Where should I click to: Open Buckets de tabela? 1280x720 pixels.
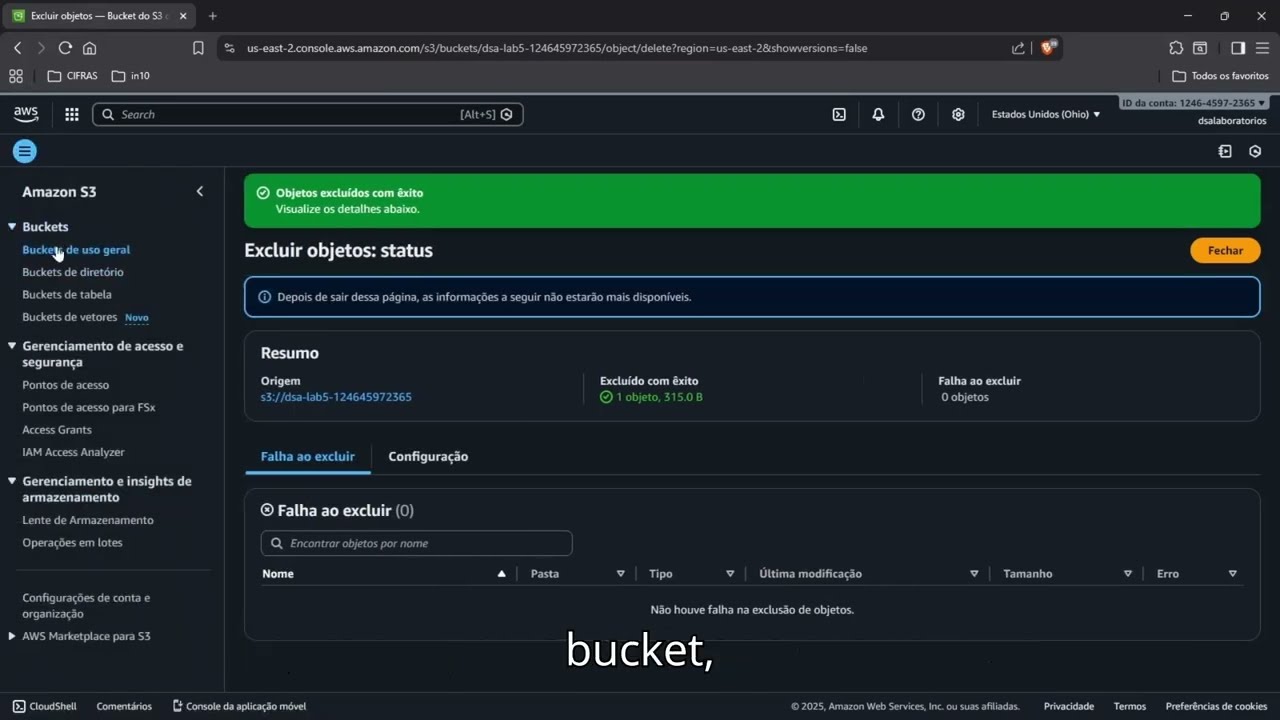click(x=67, y=295)
